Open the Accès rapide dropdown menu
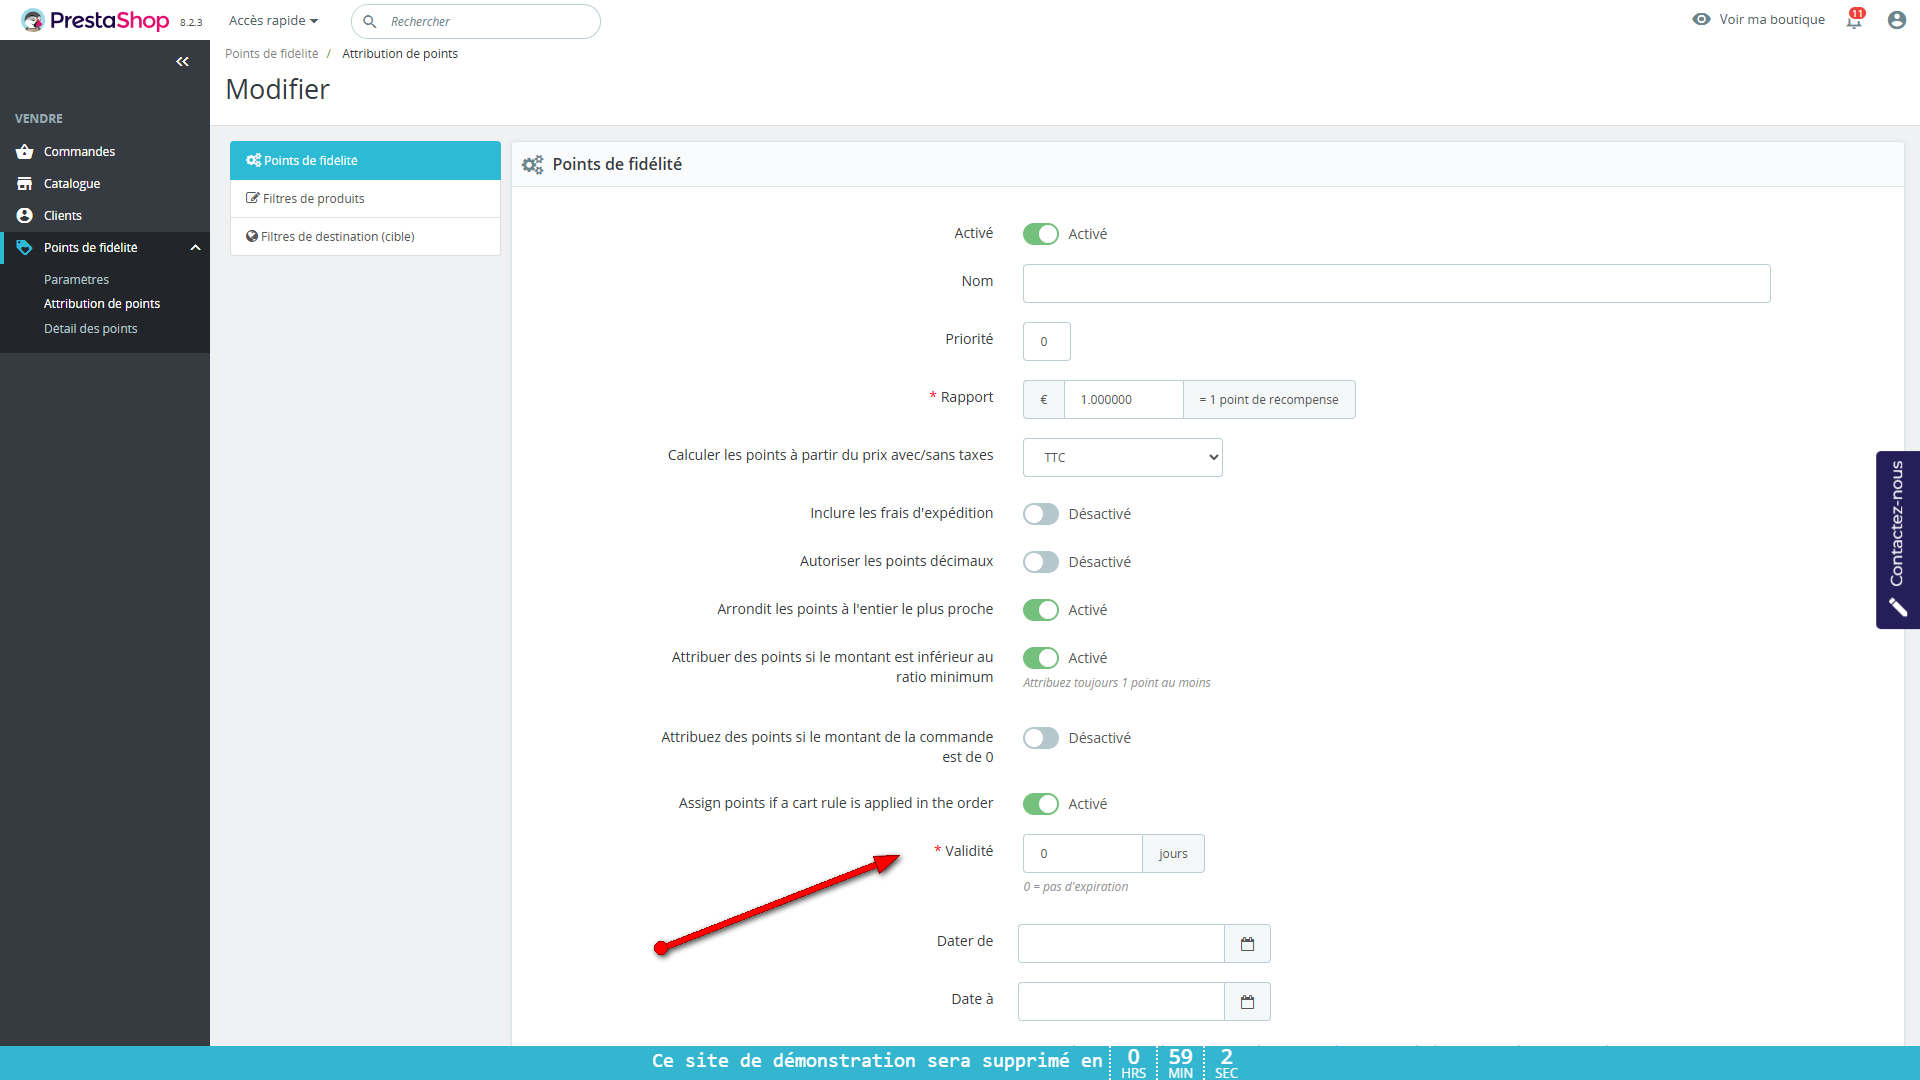 pyautogui.click(x=273, y=21)
